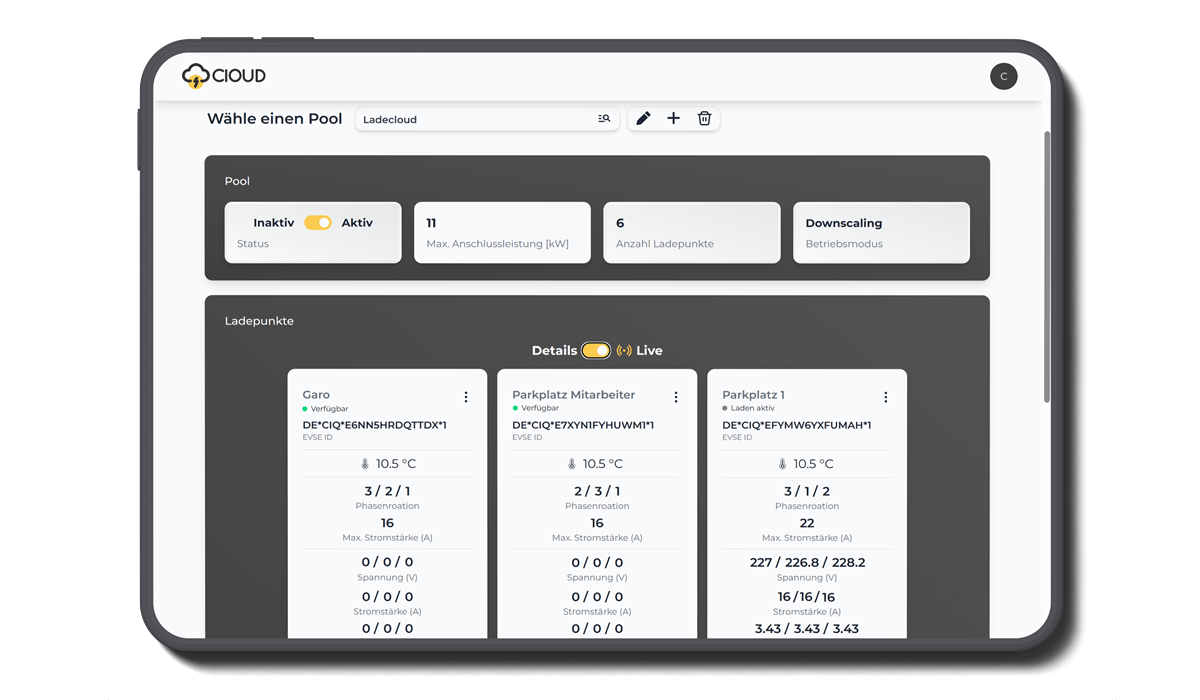Click the Aktiv label next to the status switch

coord(357,223)
